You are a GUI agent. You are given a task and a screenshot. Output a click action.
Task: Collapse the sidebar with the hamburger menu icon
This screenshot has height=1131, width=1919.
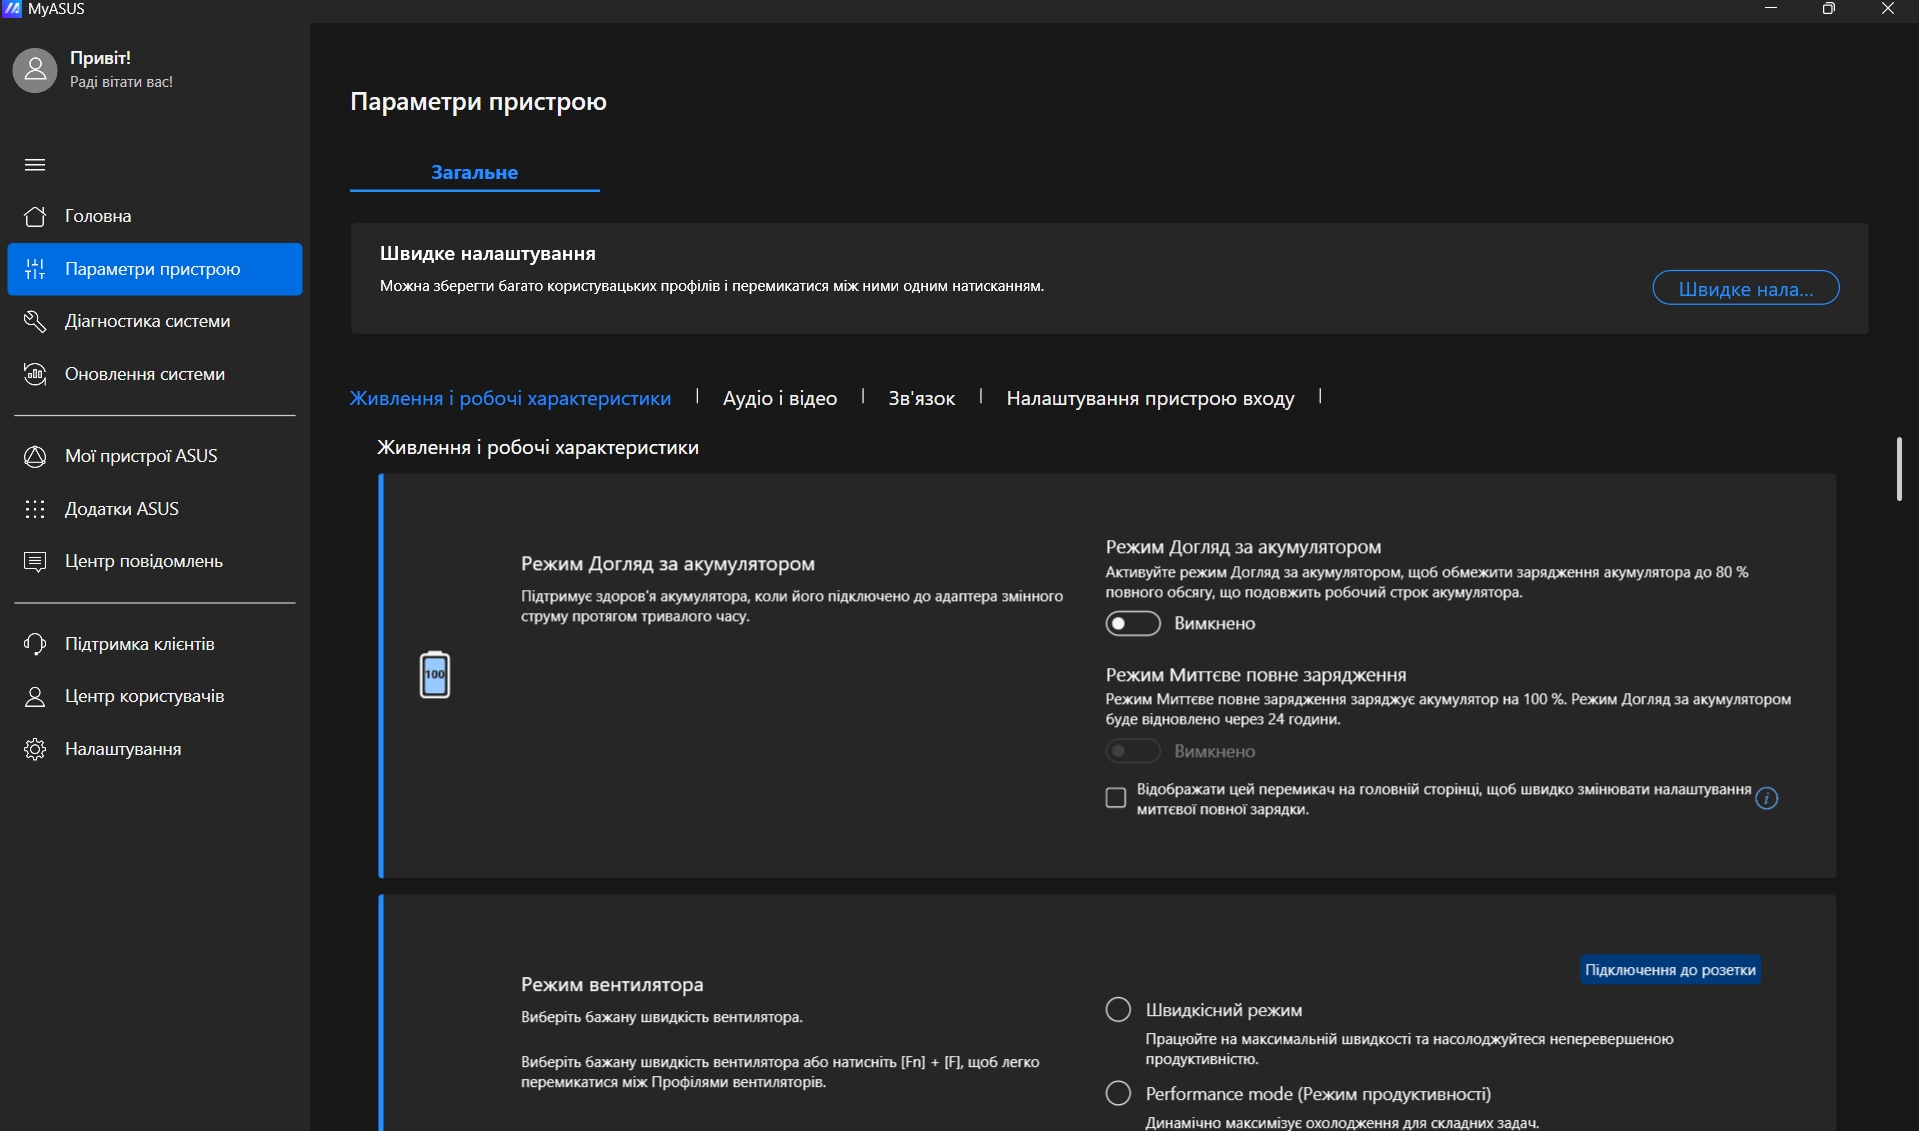(35, 165)
